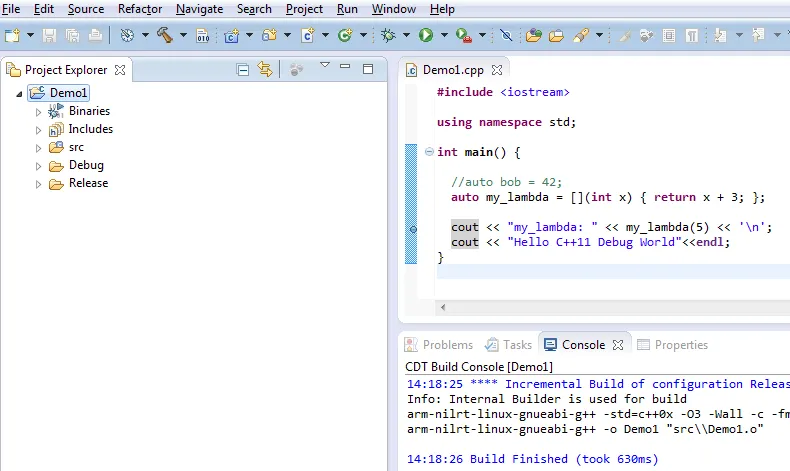Open the New wizard dropdown arrow
This screenshot has width=790, height=471.
tap(30, 35)
